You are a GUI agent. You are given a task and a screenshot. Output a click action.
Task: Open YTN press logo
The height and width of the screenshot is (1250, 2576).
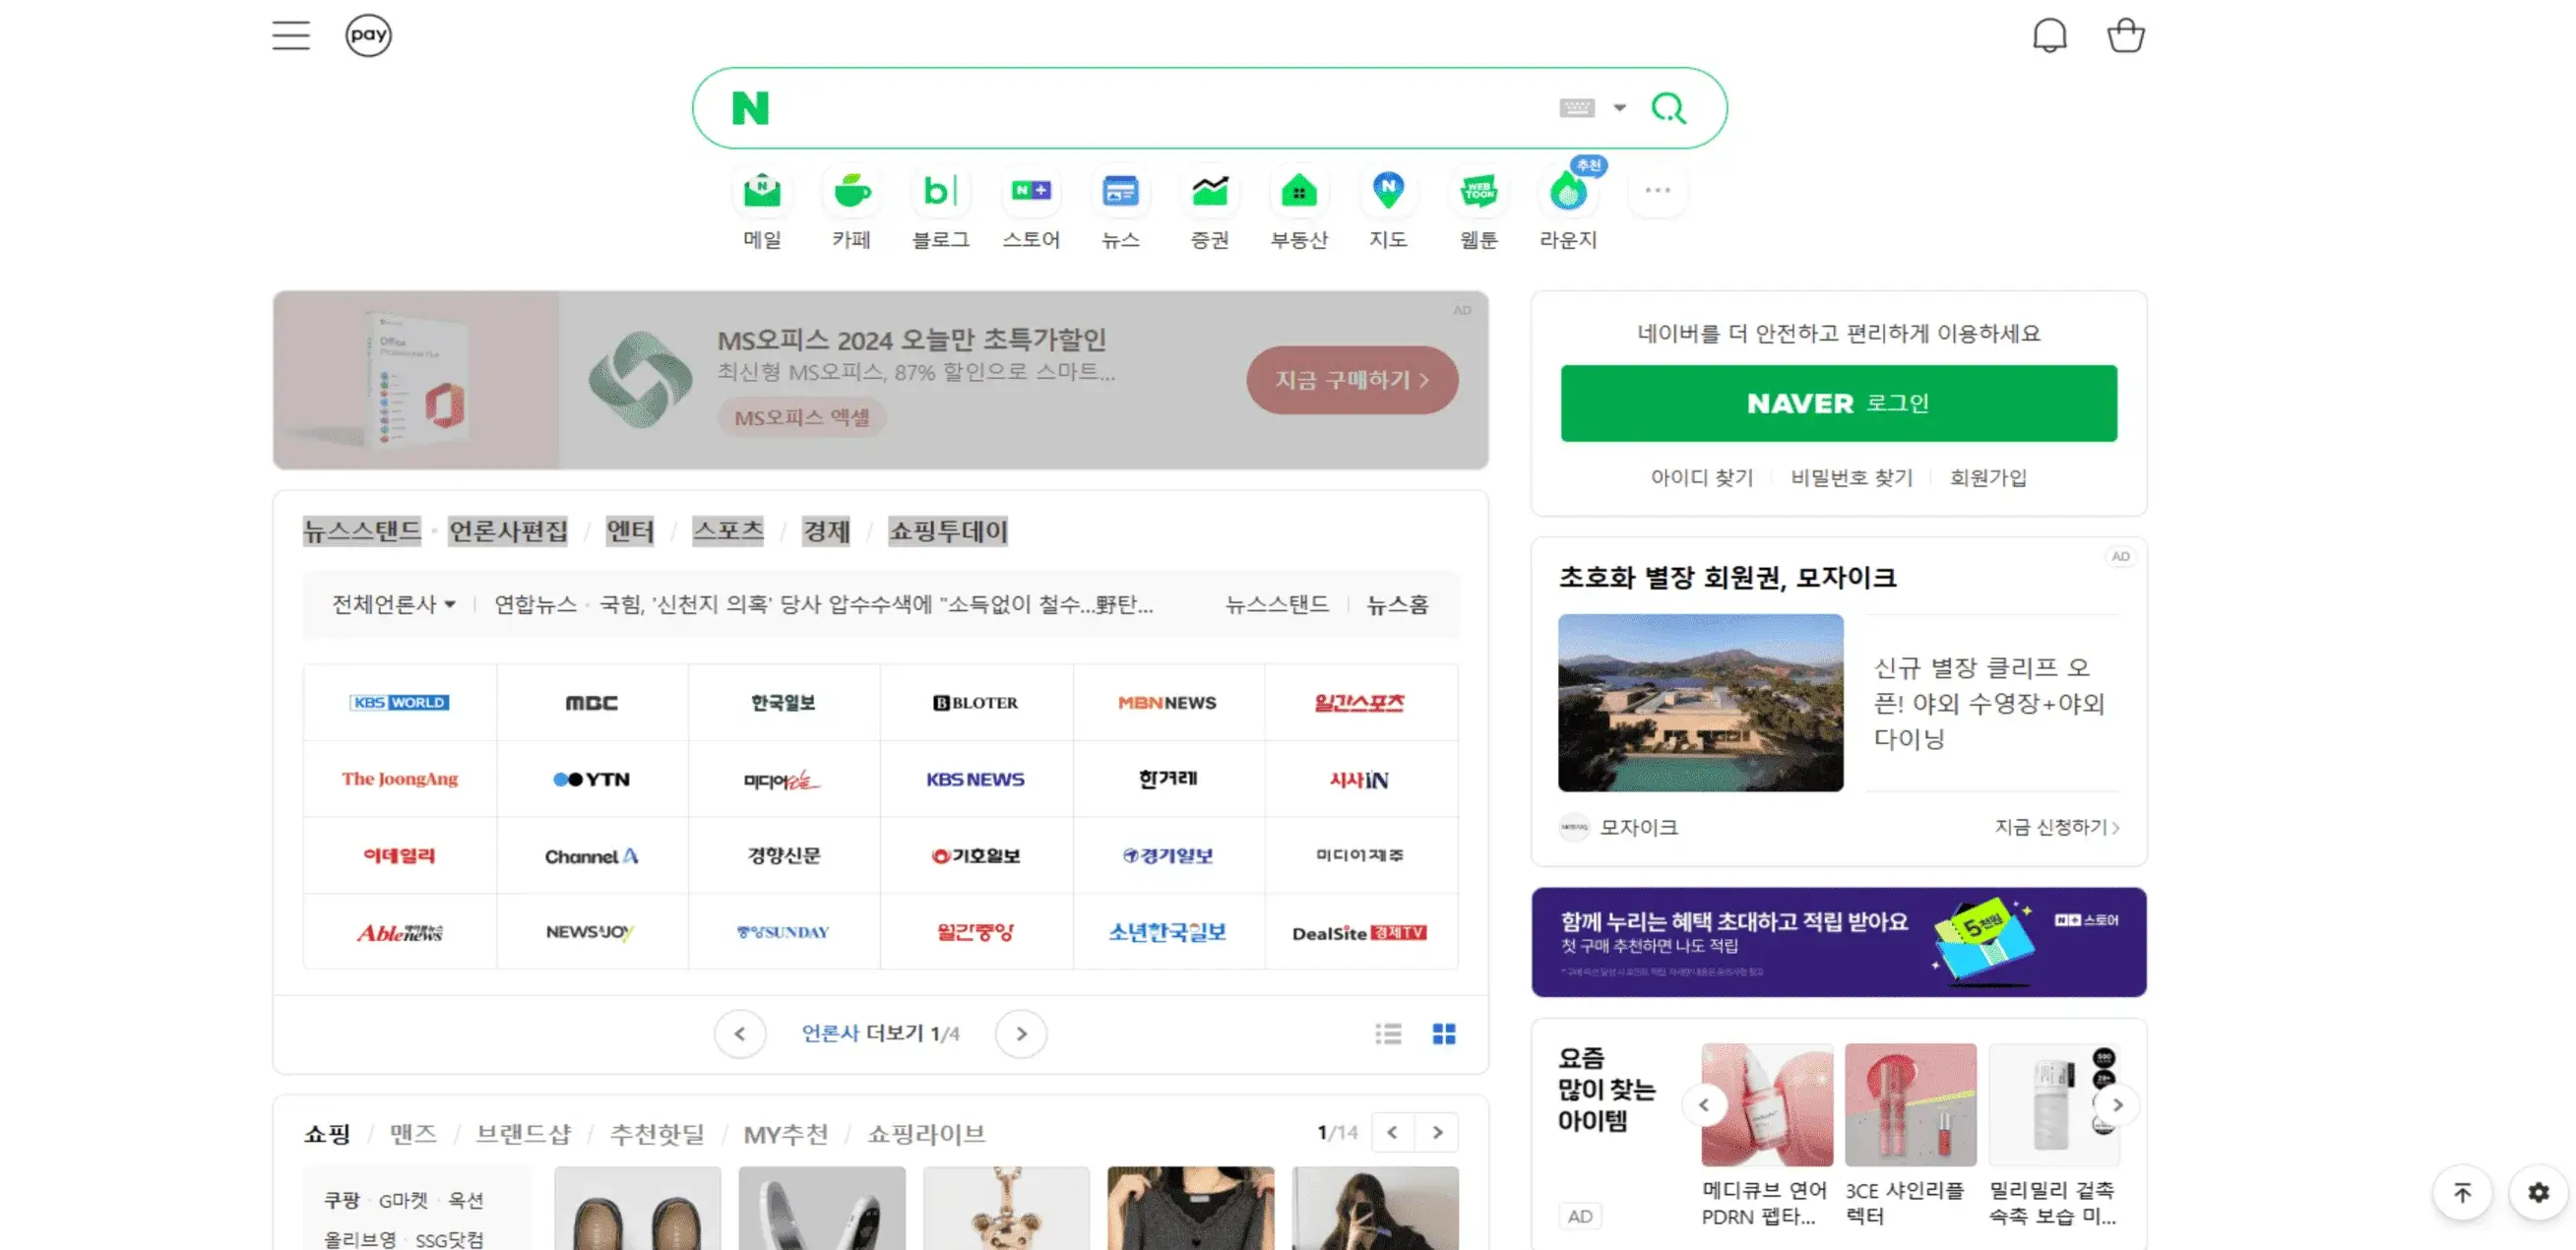(x=592, y=779)
